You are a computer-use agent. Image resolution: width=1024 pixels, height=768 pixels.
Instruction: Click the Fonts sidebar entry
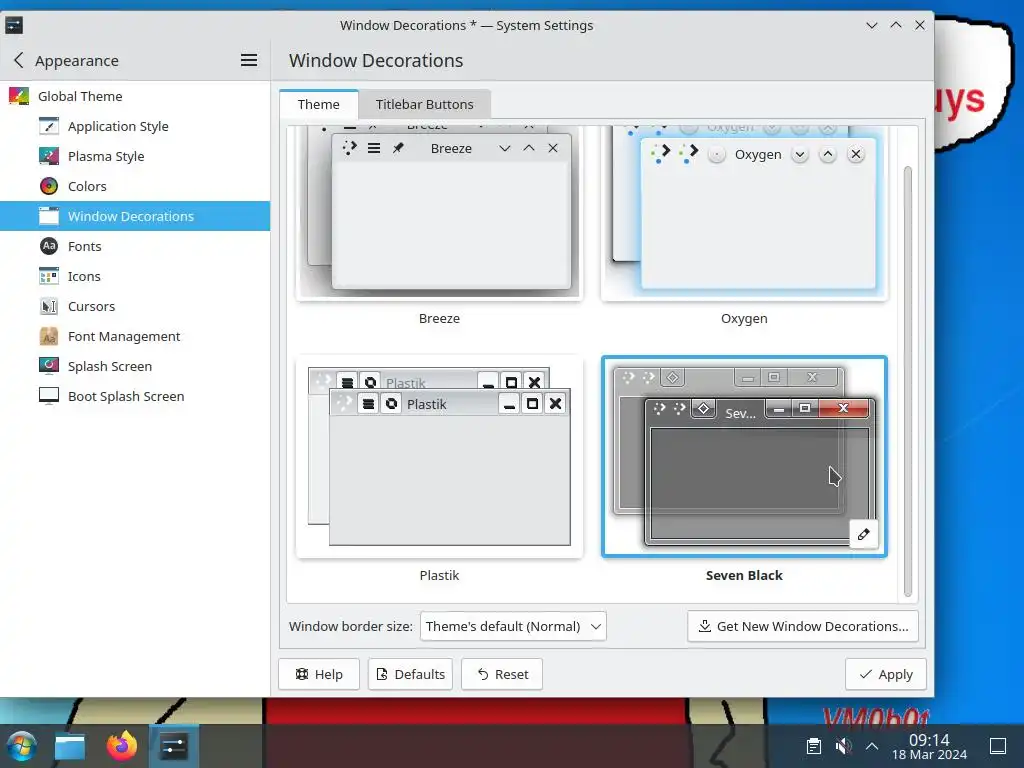135,246
